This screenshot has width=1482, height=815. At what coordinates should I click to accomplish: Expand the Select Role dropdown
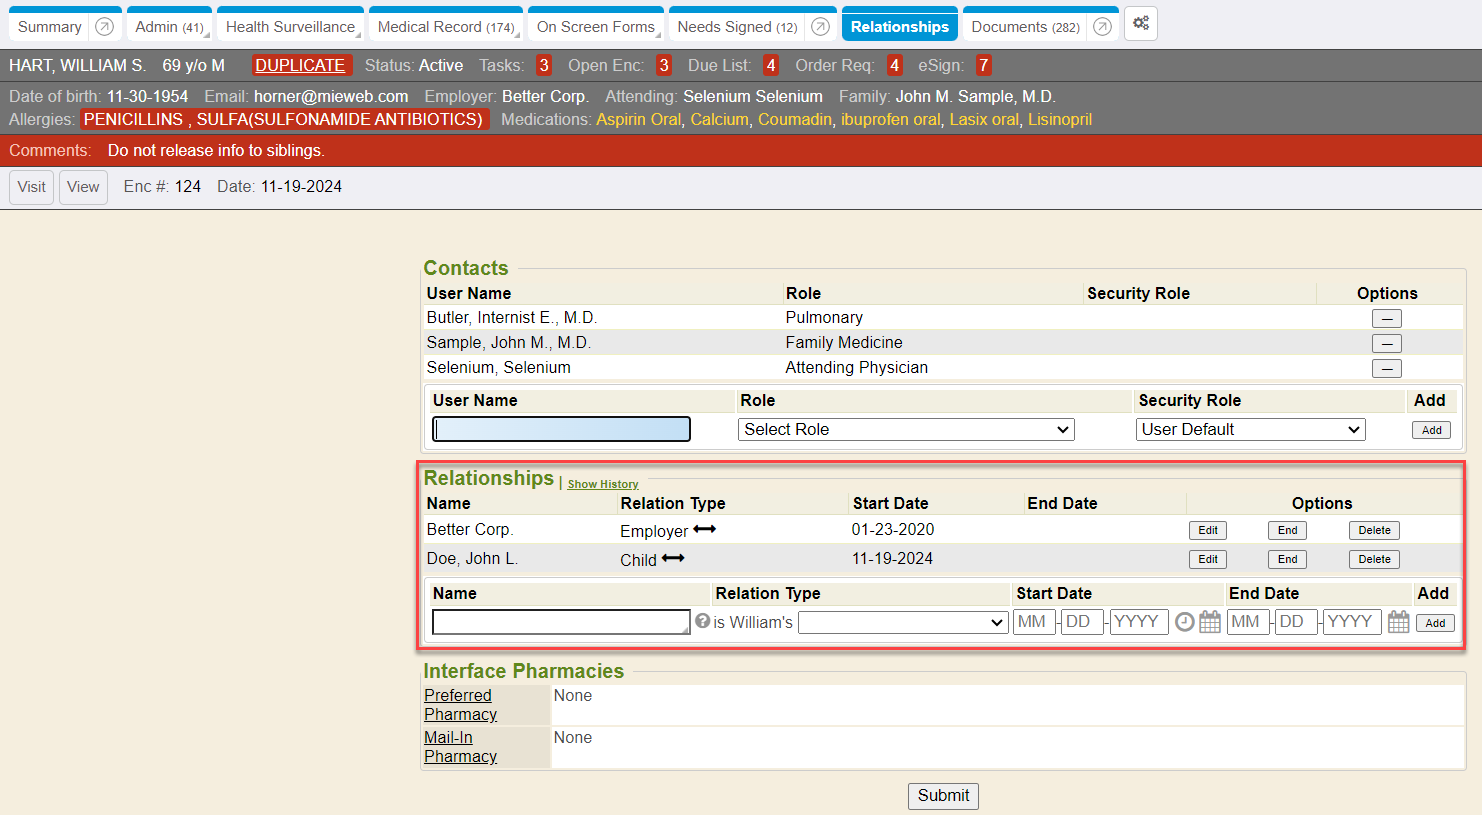tap(905, 430)
